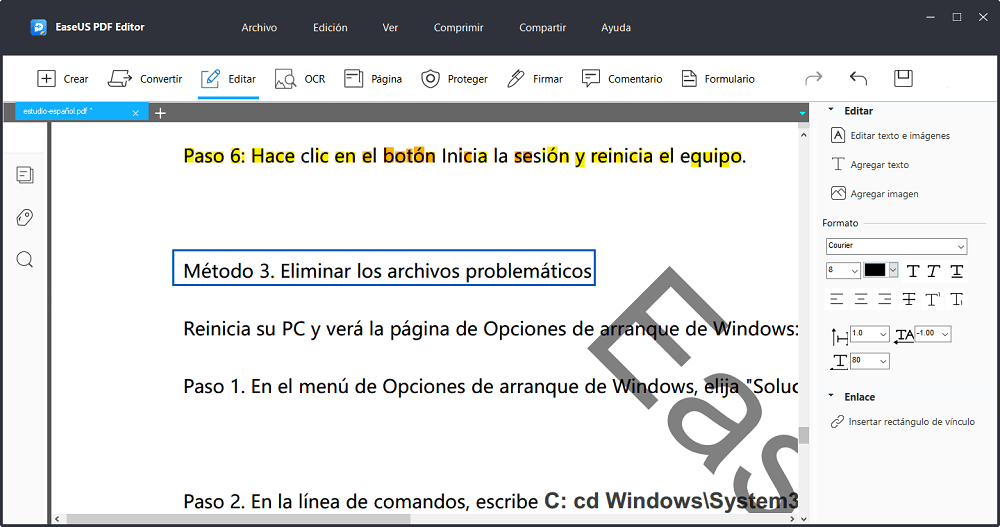Image resolution: width=1000 pixels, height=527 pixels.
Task: Open the Página tool
Action: [x=373, y=79]
